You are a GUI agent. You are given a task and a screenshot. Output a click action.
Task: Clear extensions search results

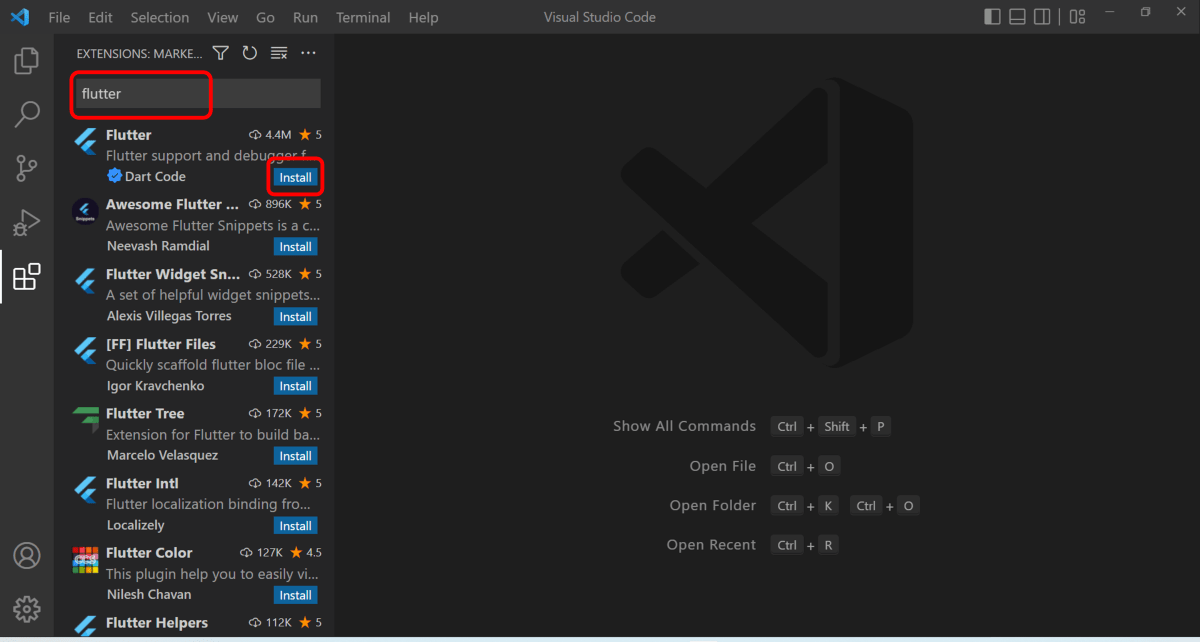click(x=279, y=53)
